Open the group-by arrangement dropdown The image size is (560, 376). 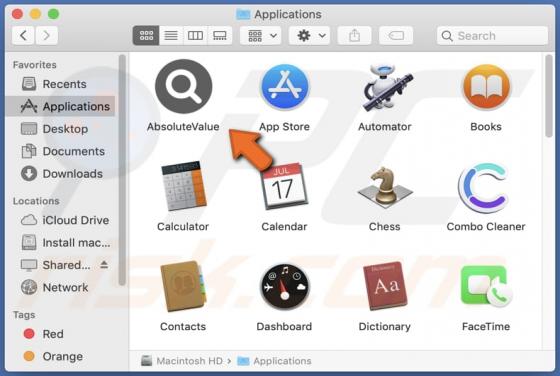pos(261,35)
